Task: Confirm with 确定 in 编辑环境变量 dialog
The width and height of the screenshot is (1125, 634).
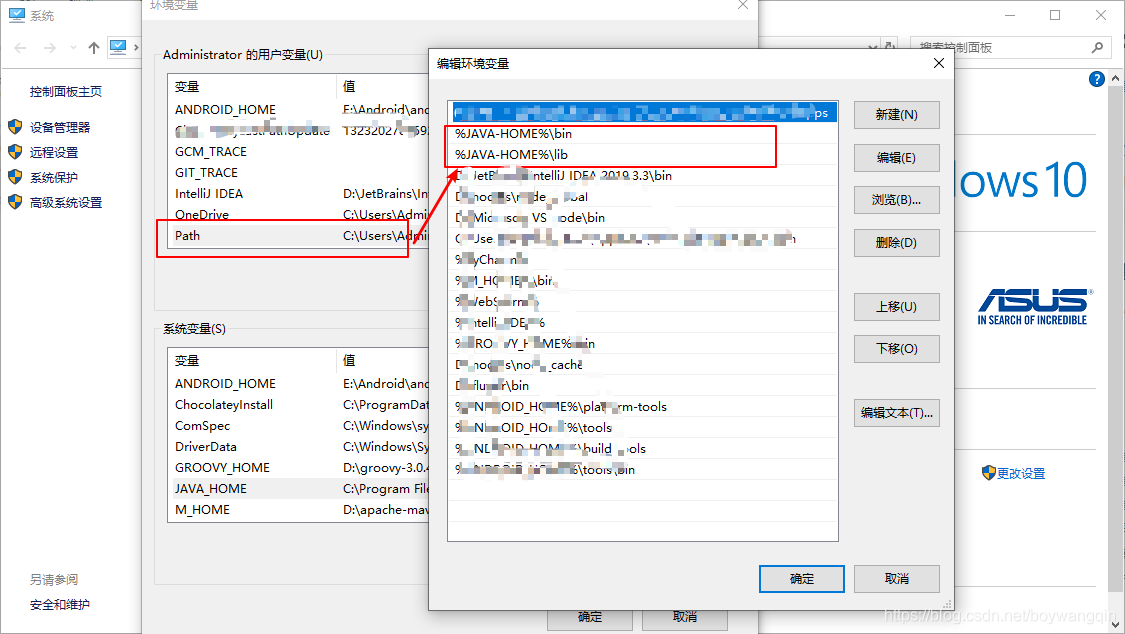Action: 801,579
